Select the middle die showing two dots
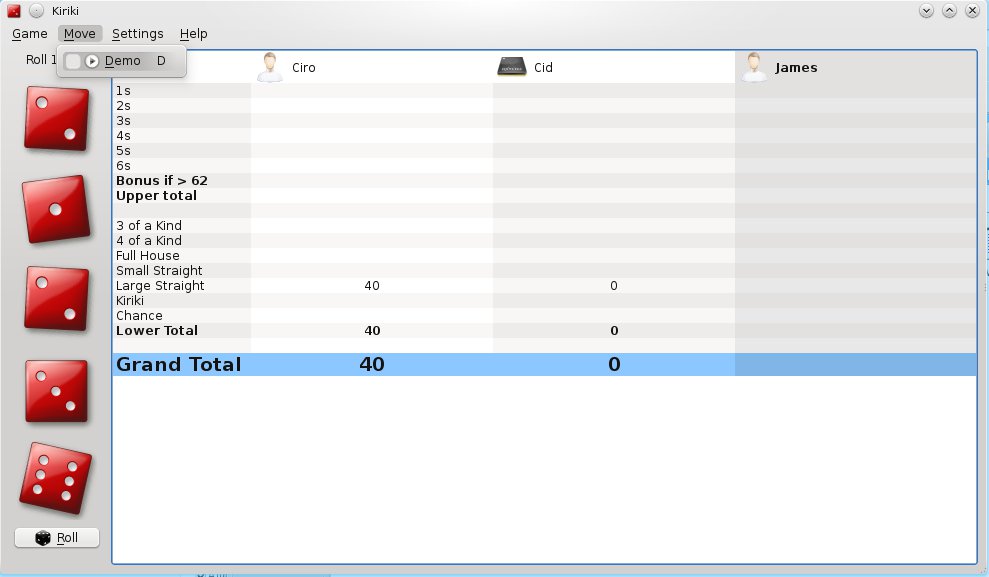 [55, 298]
